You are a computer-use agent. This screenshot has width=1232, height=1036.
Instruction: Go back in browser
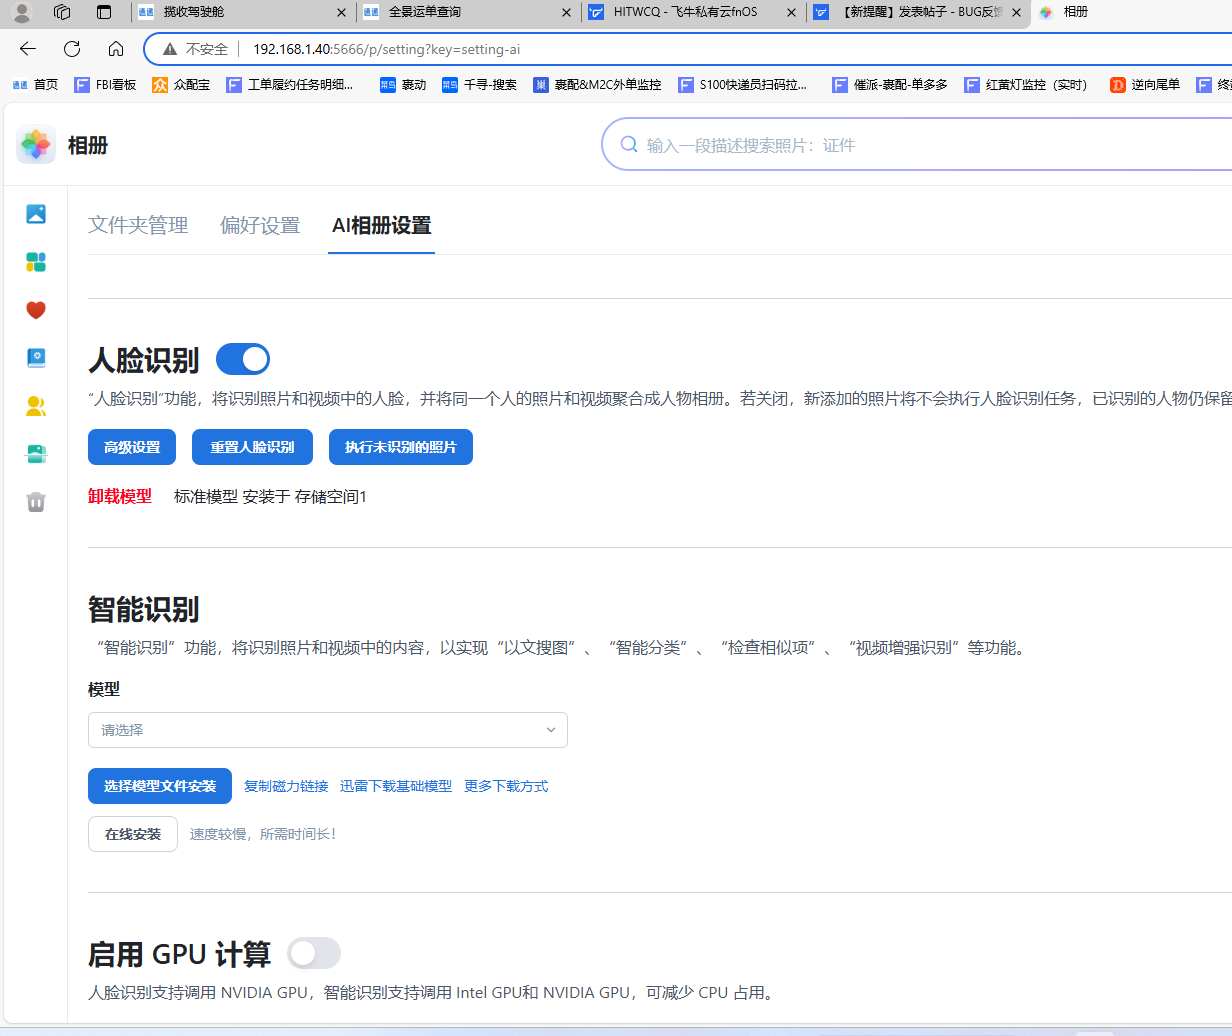(28, 49)
